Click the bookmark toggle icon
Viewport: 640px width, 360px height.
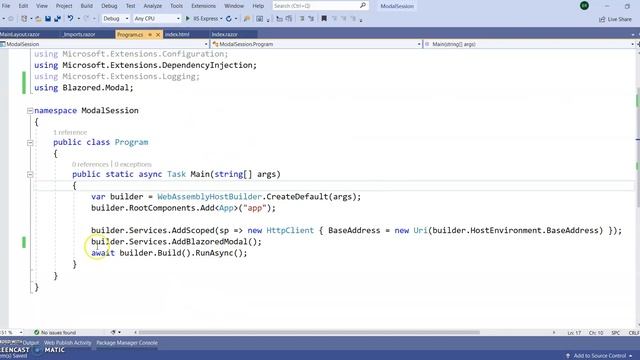click(x=324, y=19)
